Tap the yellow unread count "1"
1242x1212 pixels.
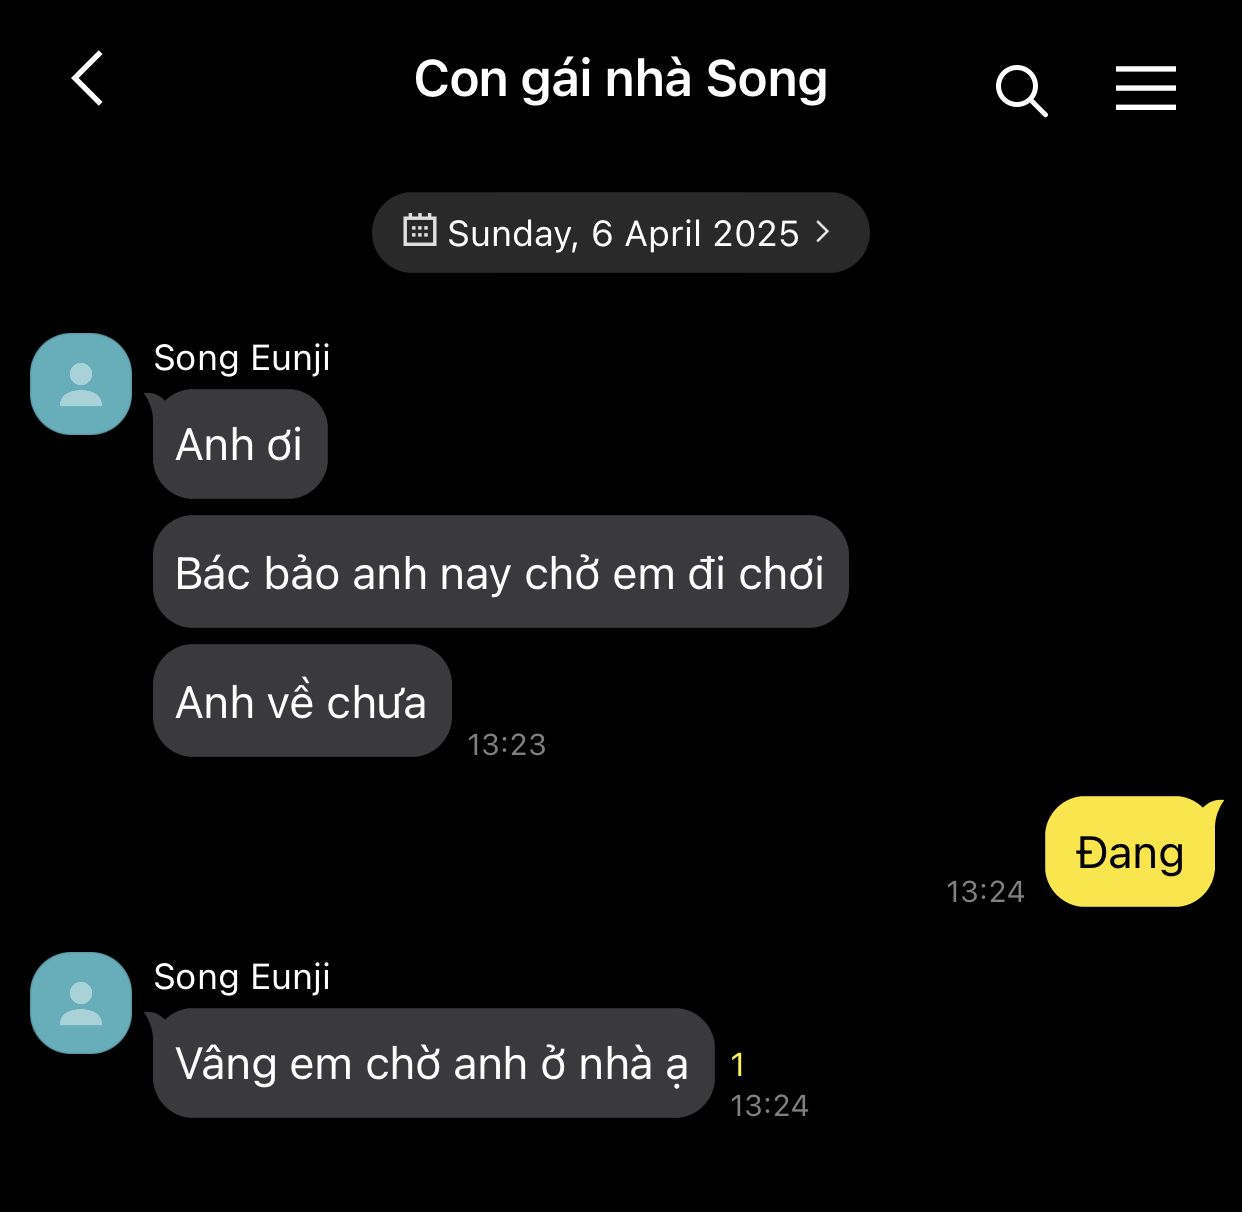738,1065
